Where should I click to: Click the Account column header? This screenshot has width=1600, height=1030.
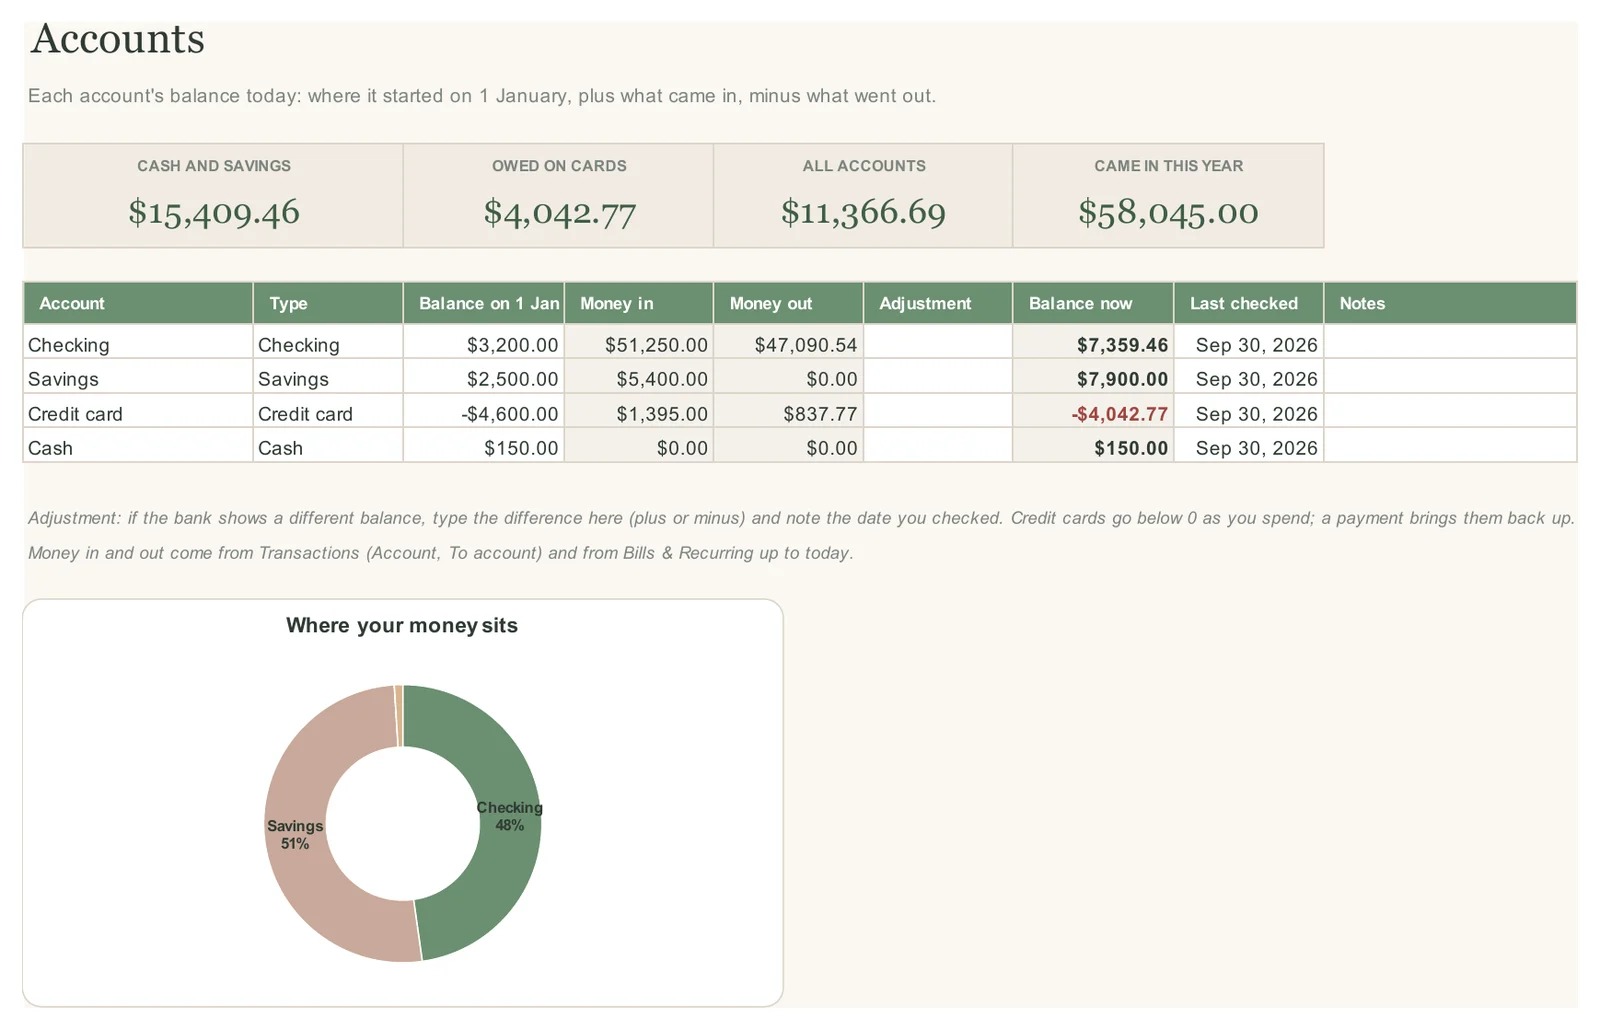138,303
